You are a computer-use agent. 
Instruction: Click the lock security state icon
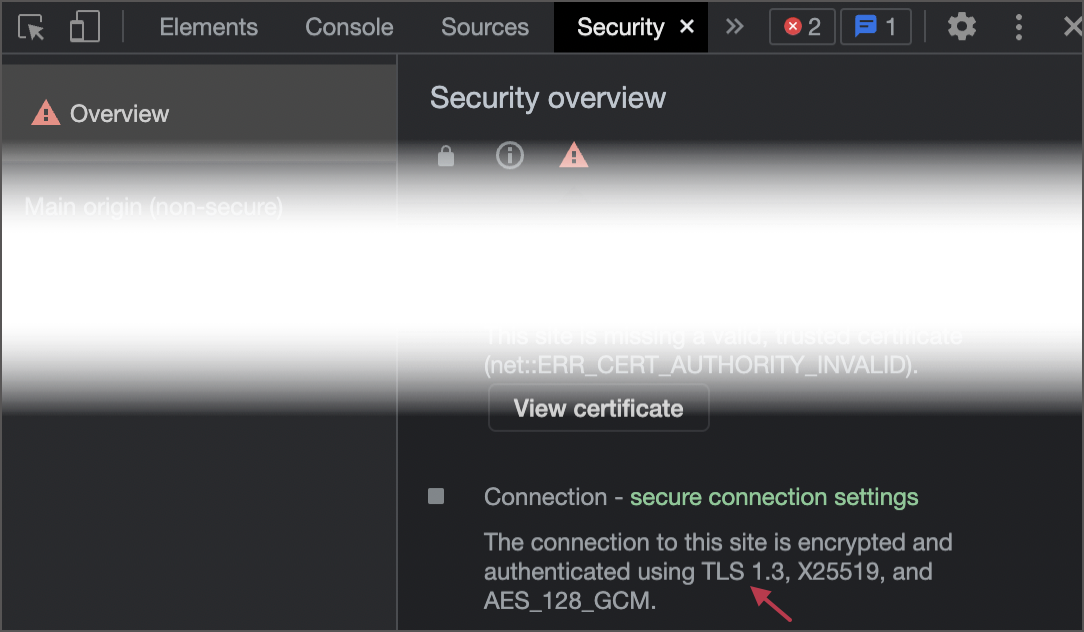point(445,155)
